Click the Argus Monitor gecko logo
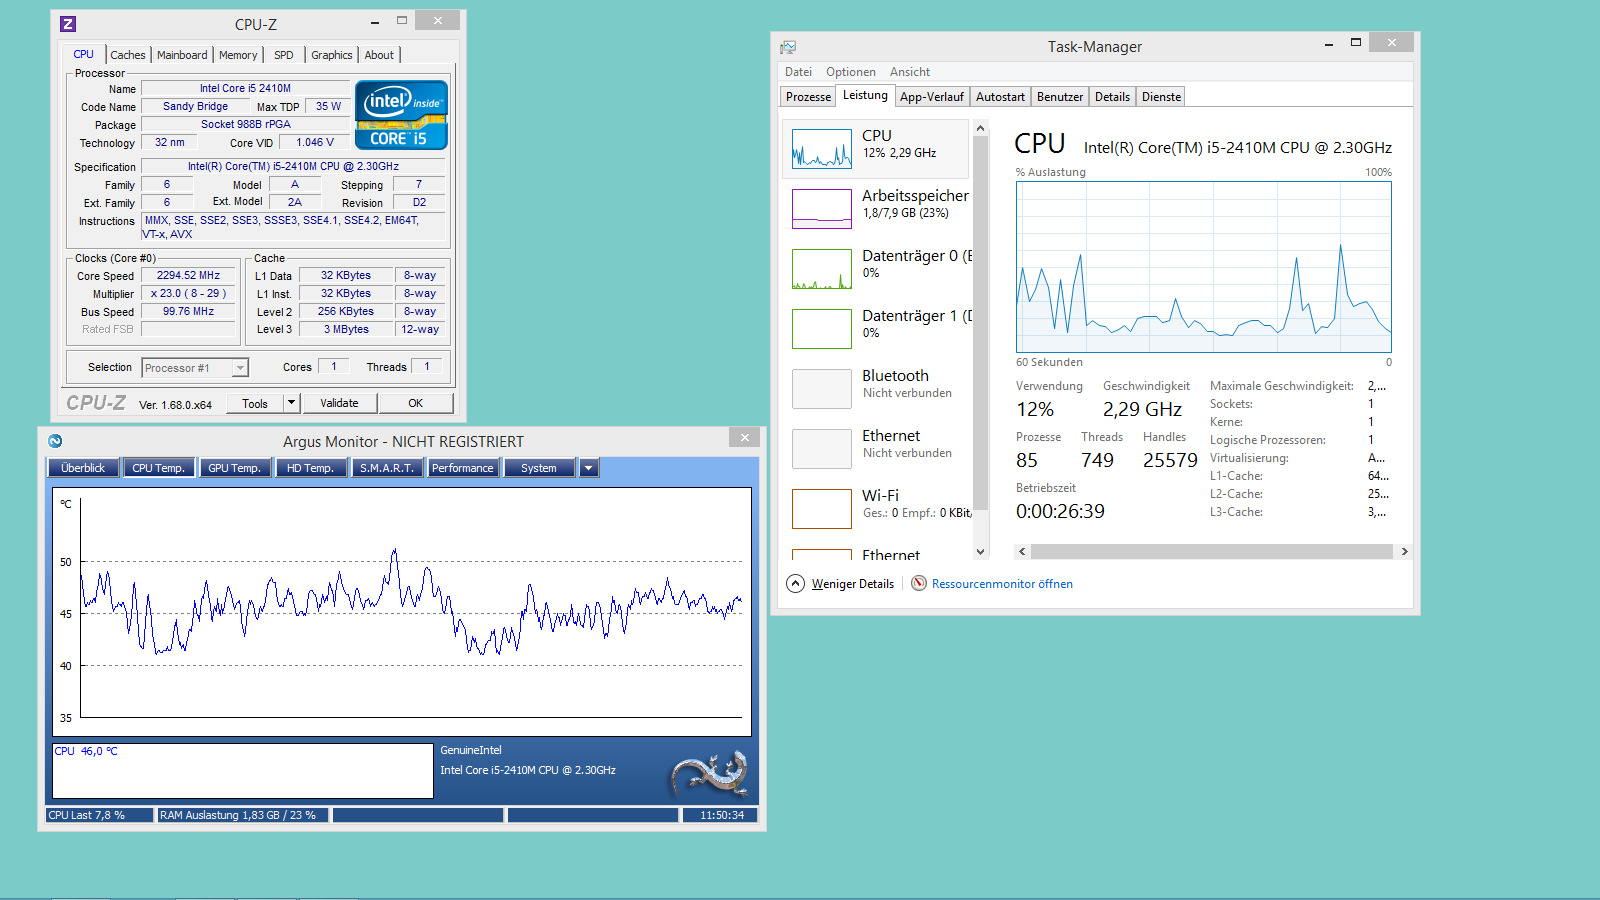1600x900 pixels. [x=710, y=774]
